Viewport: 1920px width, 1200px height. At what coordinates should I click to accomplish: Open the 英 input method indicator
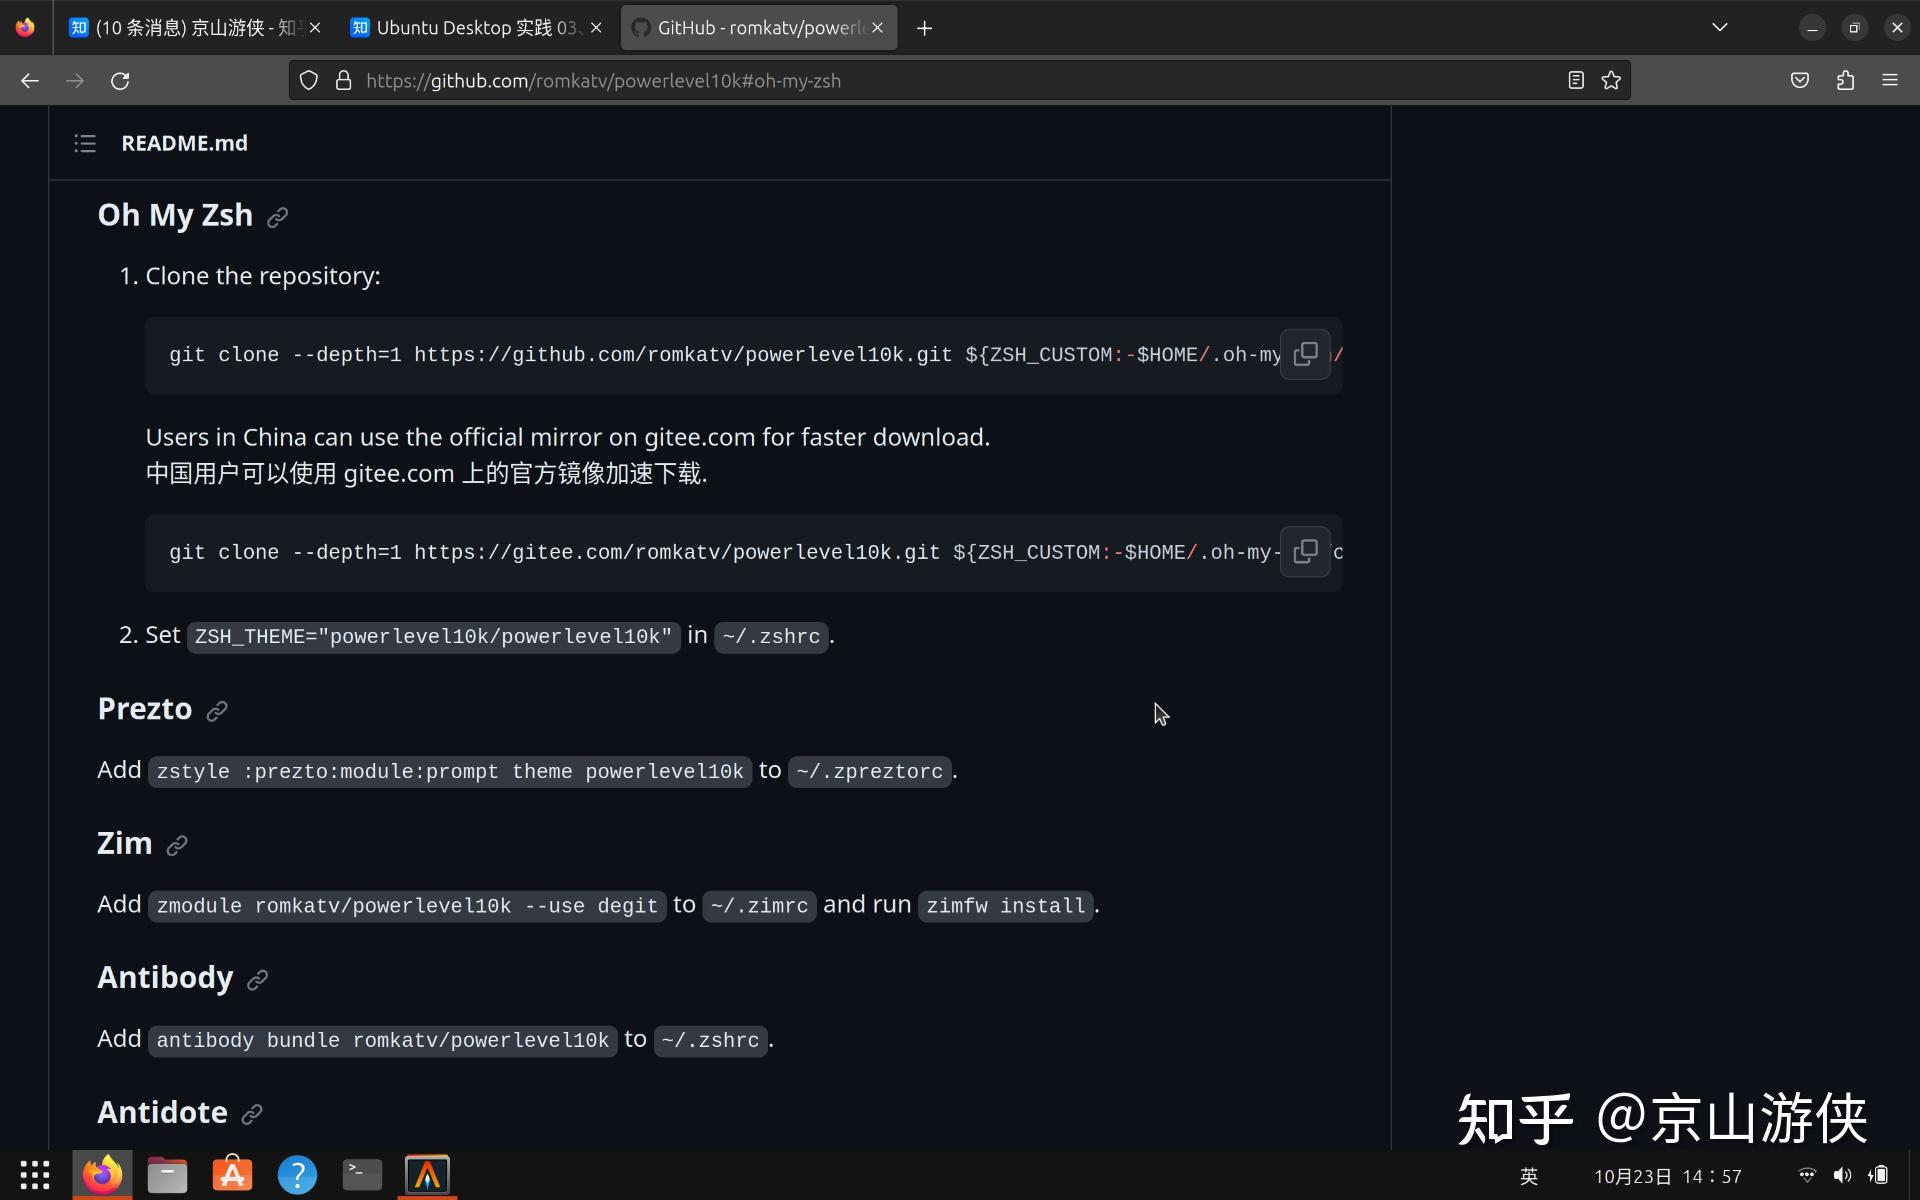point(1530,1175)
